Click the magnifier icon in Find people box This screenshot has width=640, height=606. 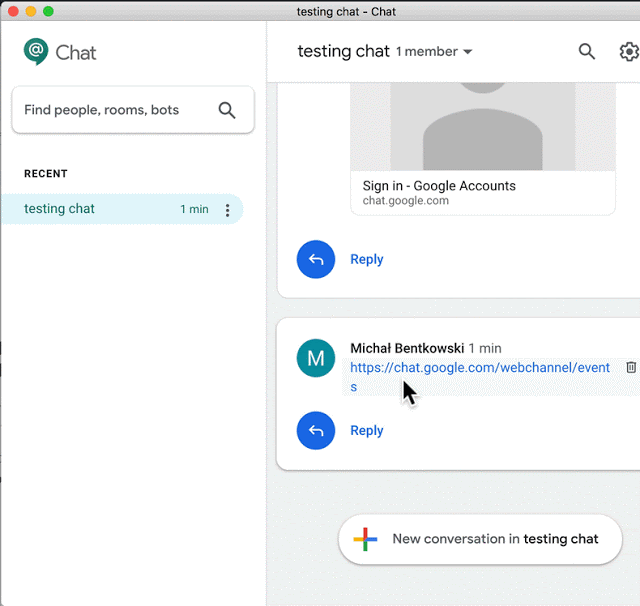coord(227,110)
